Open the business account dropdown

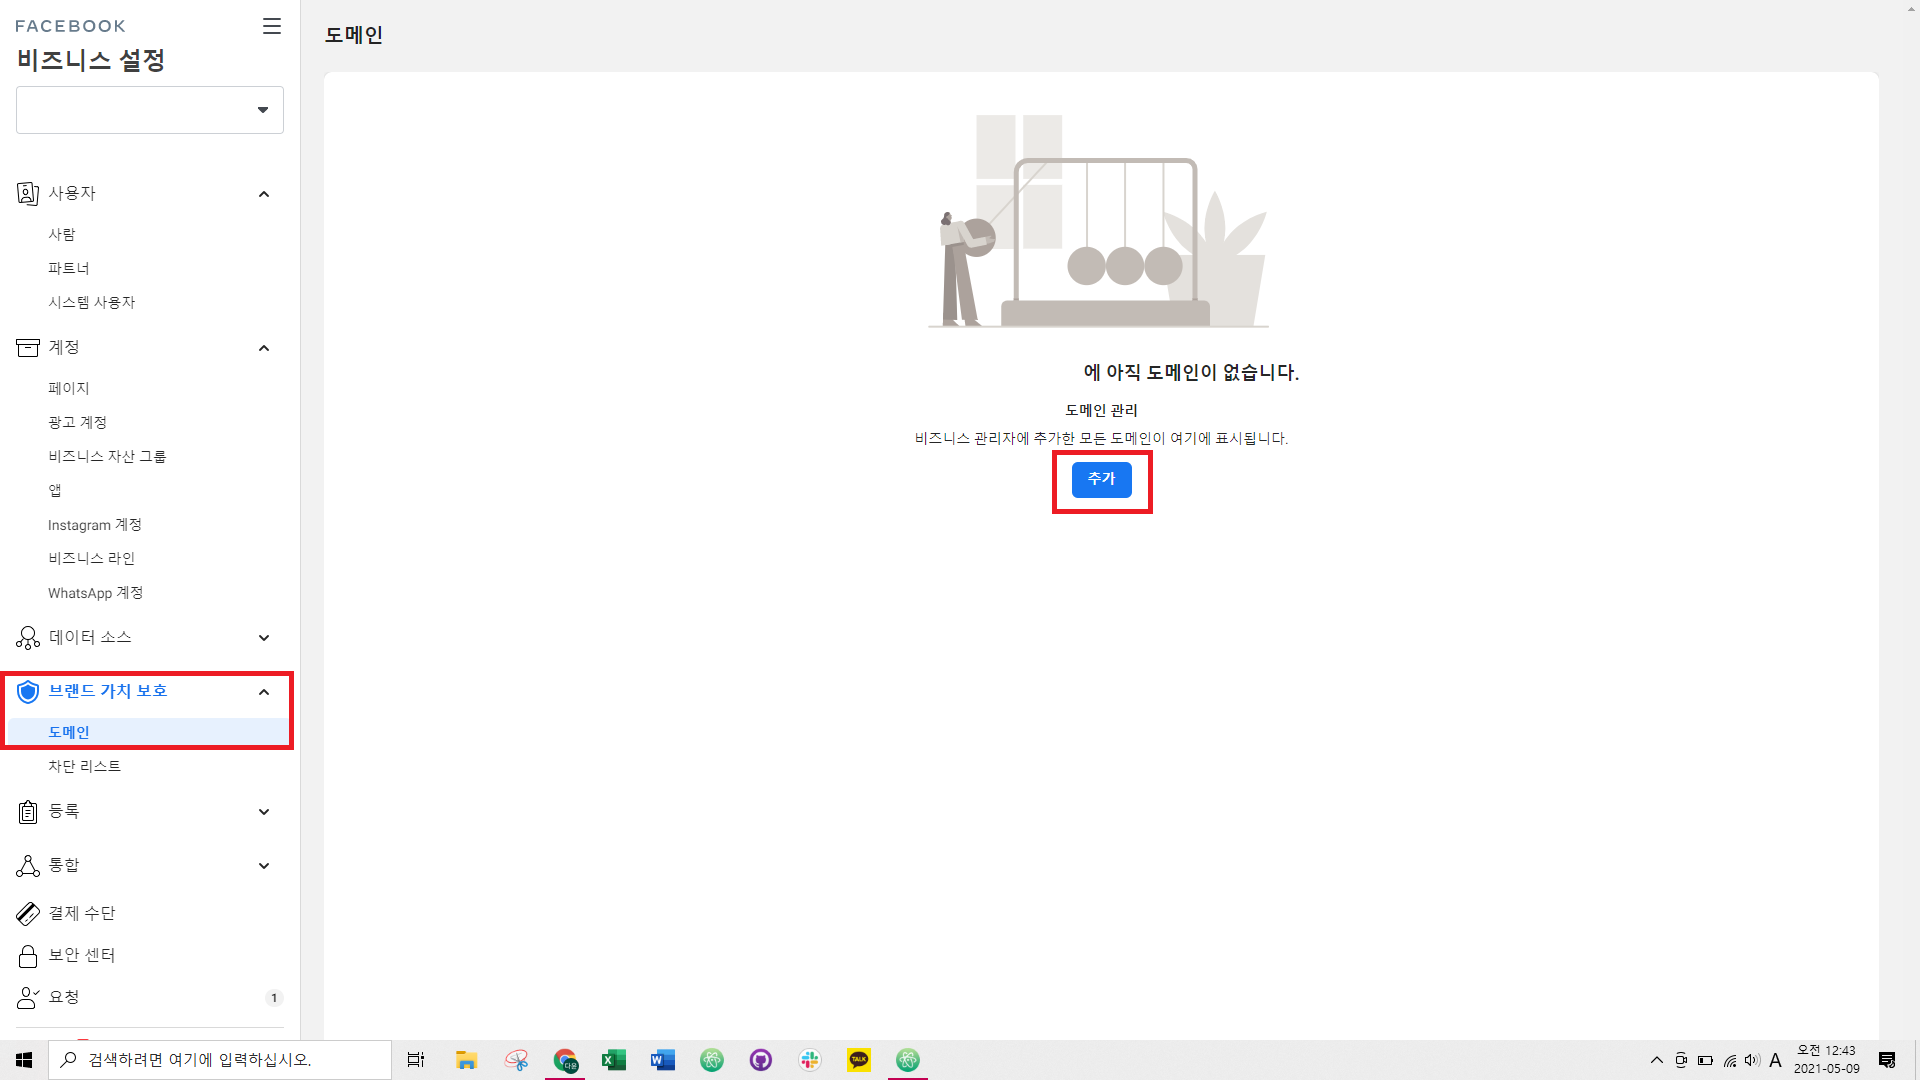(x=150, y=110)
